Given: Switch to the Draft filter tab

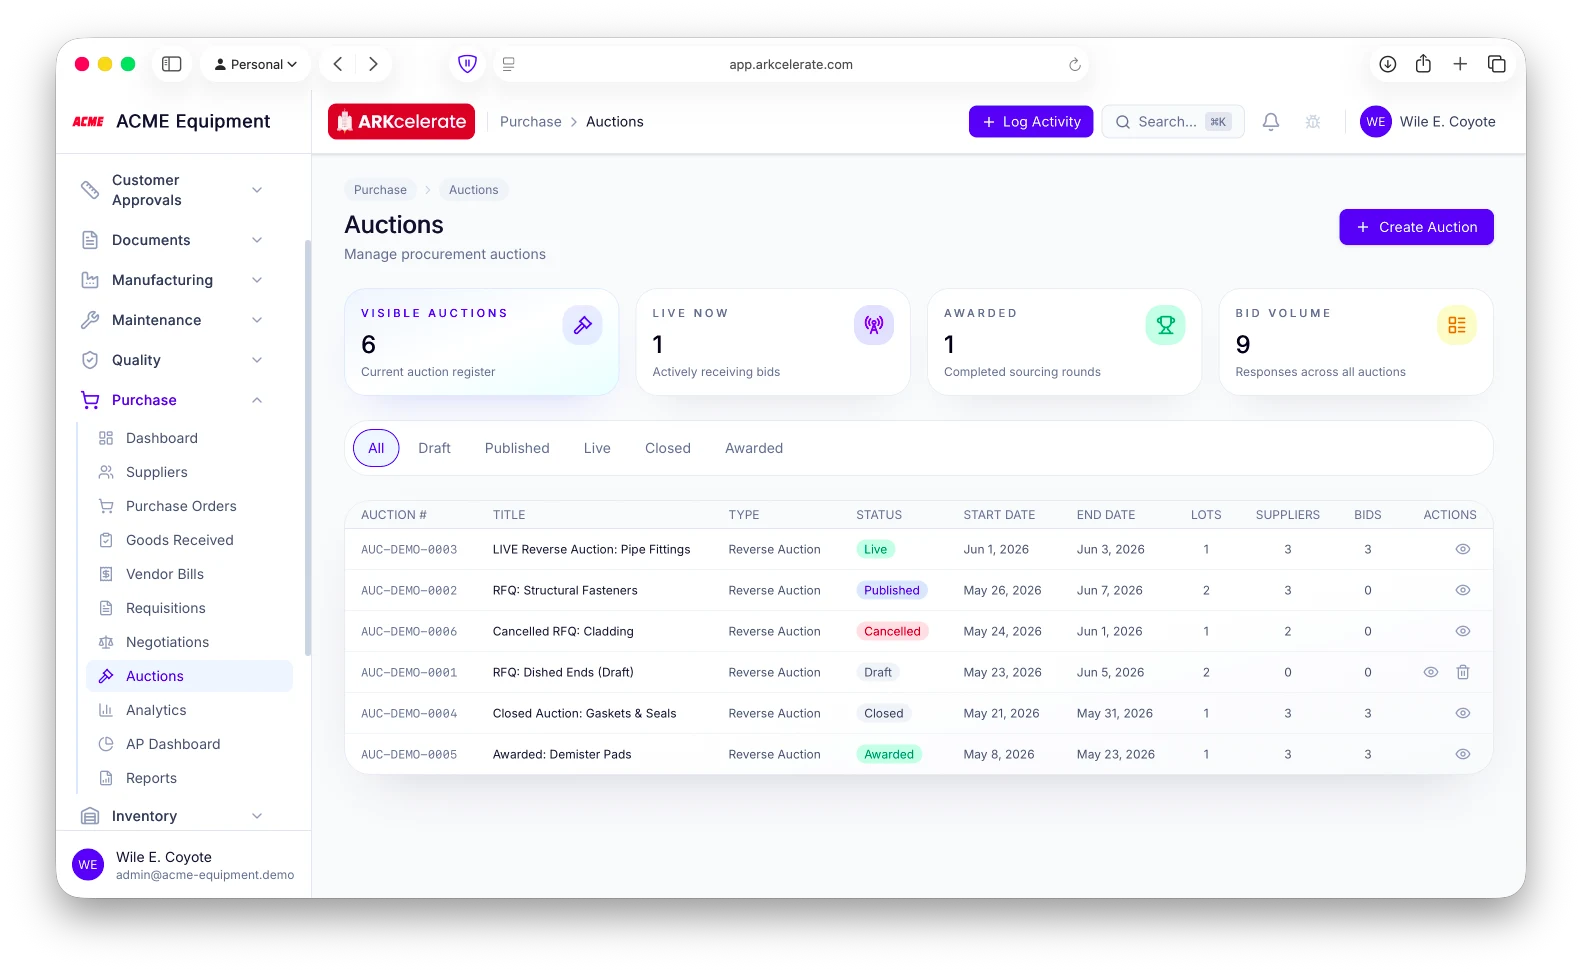Looking at the screenshot, I should click(x=434, y=448).
